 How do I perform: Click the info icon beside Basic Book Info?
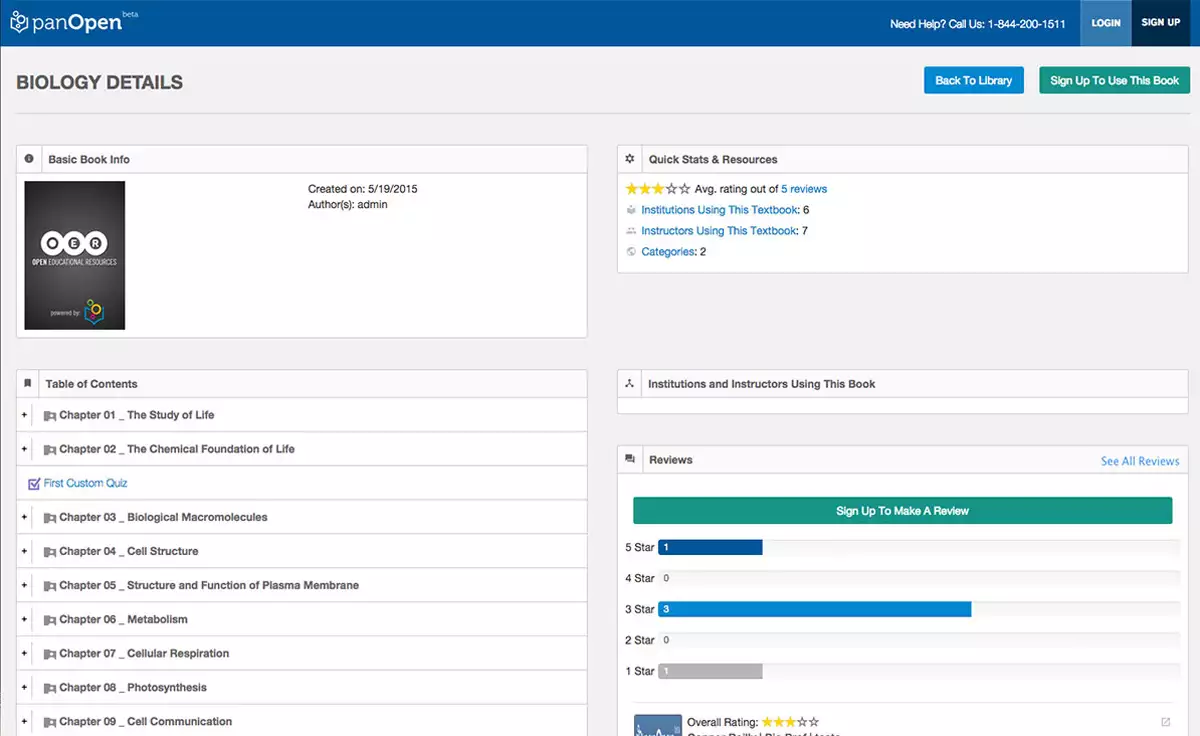click(29, 159)
